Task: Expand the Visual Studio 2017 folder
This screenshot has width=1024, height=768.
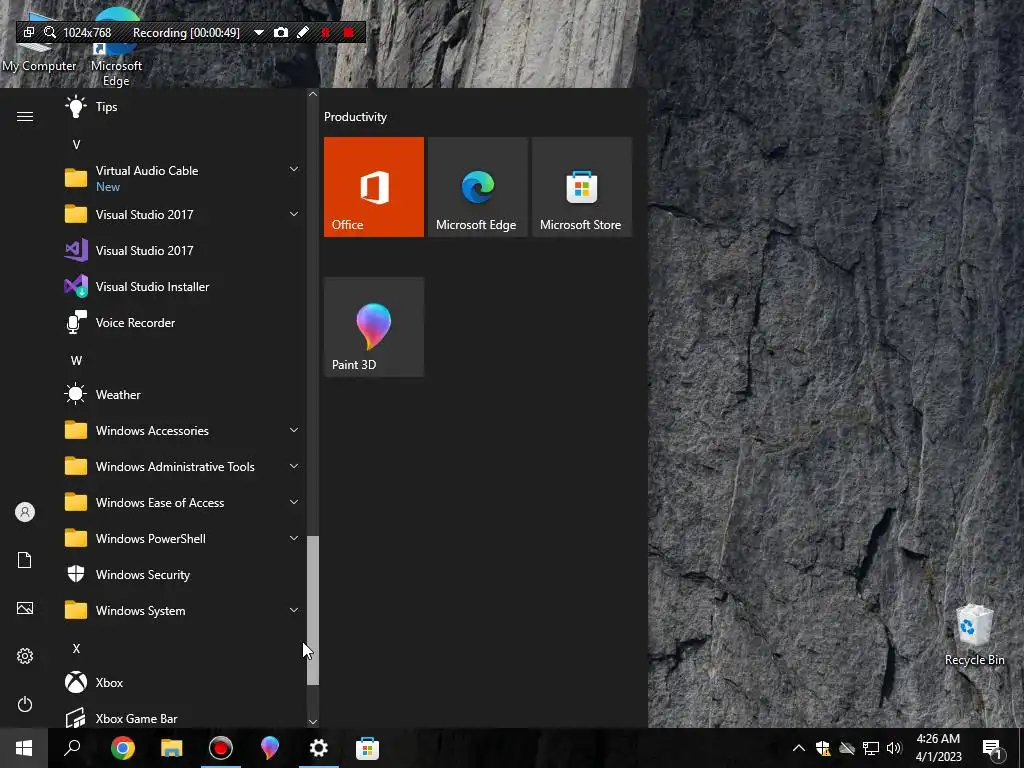Action: click(x=294, y=214)
